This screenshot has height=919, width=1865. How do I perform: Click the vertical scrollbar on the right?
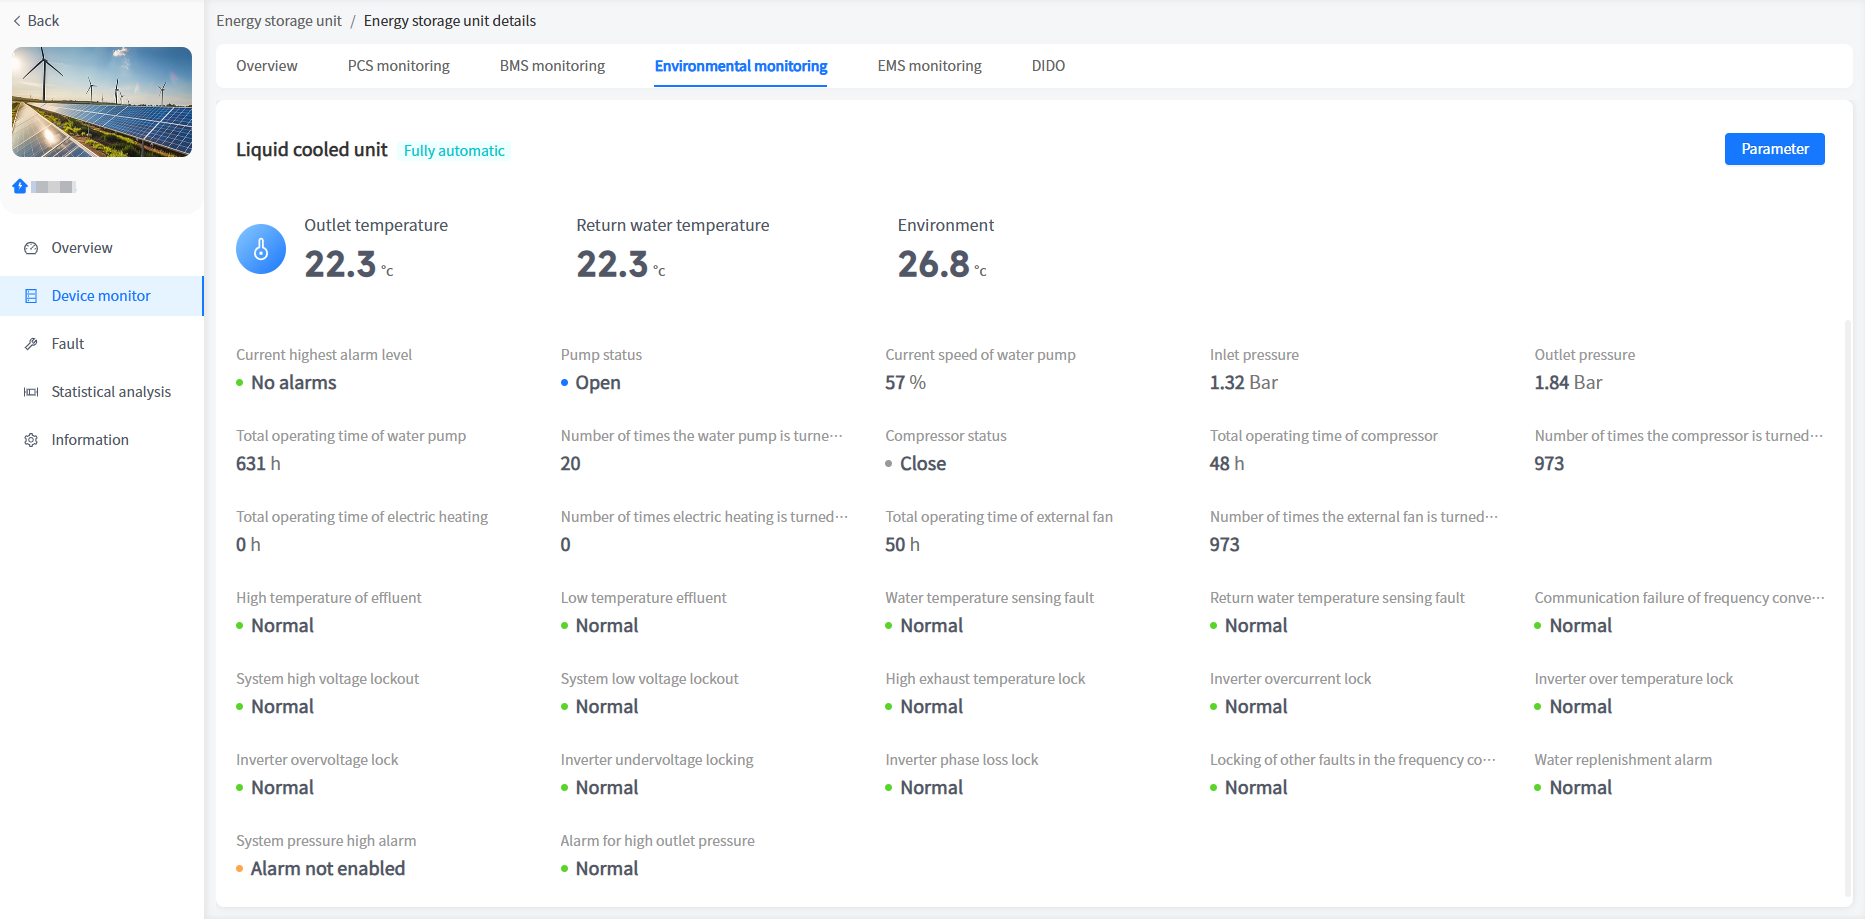(1847, 600)
